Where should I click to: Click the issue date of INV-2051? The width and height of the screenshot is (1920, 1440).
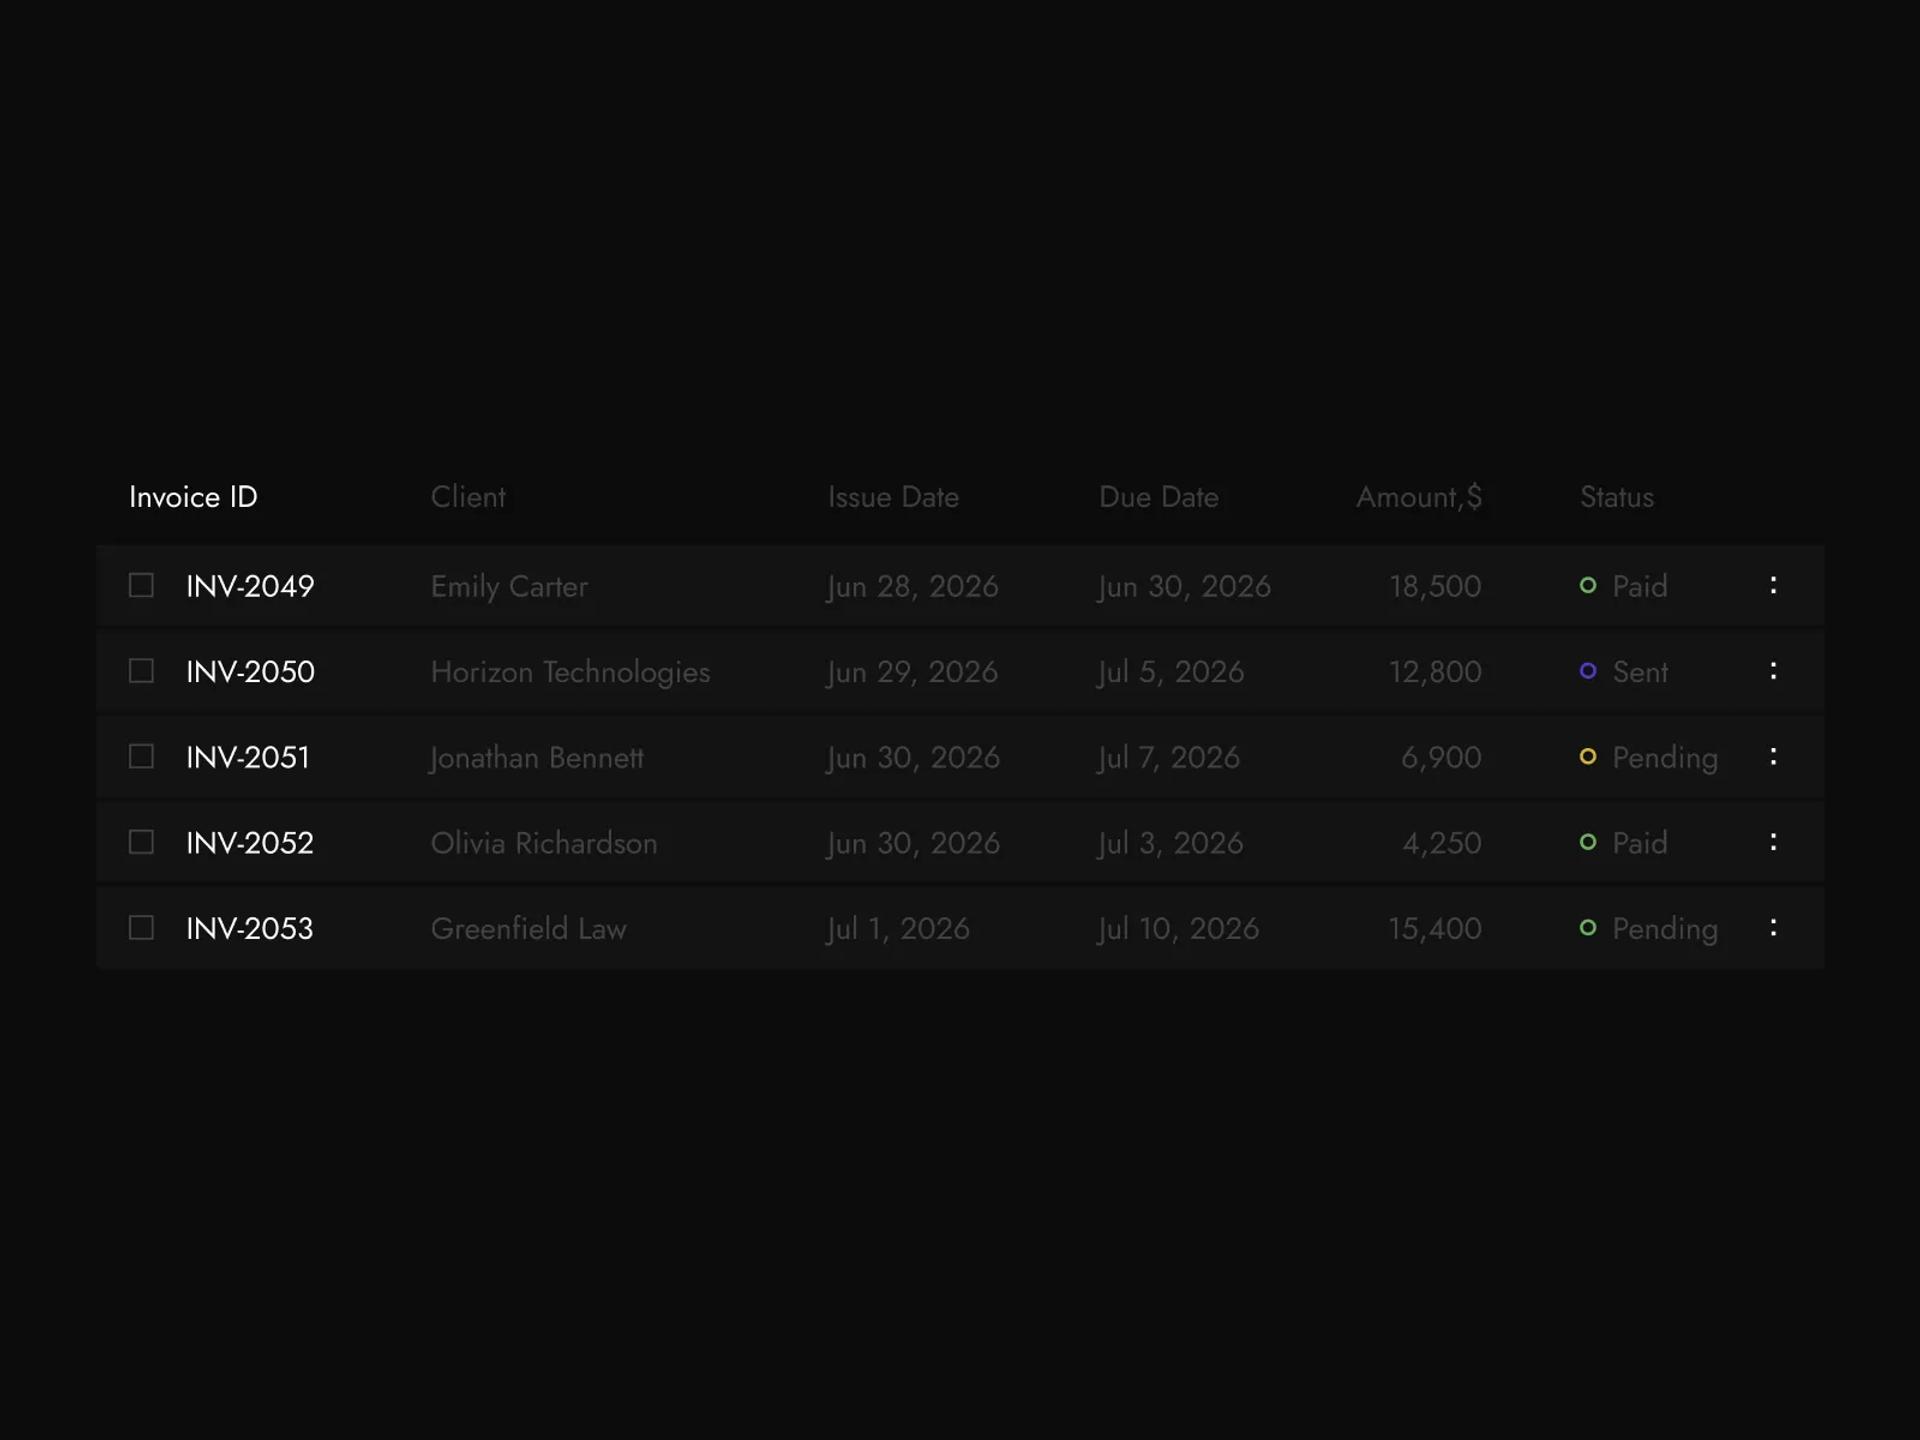click(x=912, y=758)
